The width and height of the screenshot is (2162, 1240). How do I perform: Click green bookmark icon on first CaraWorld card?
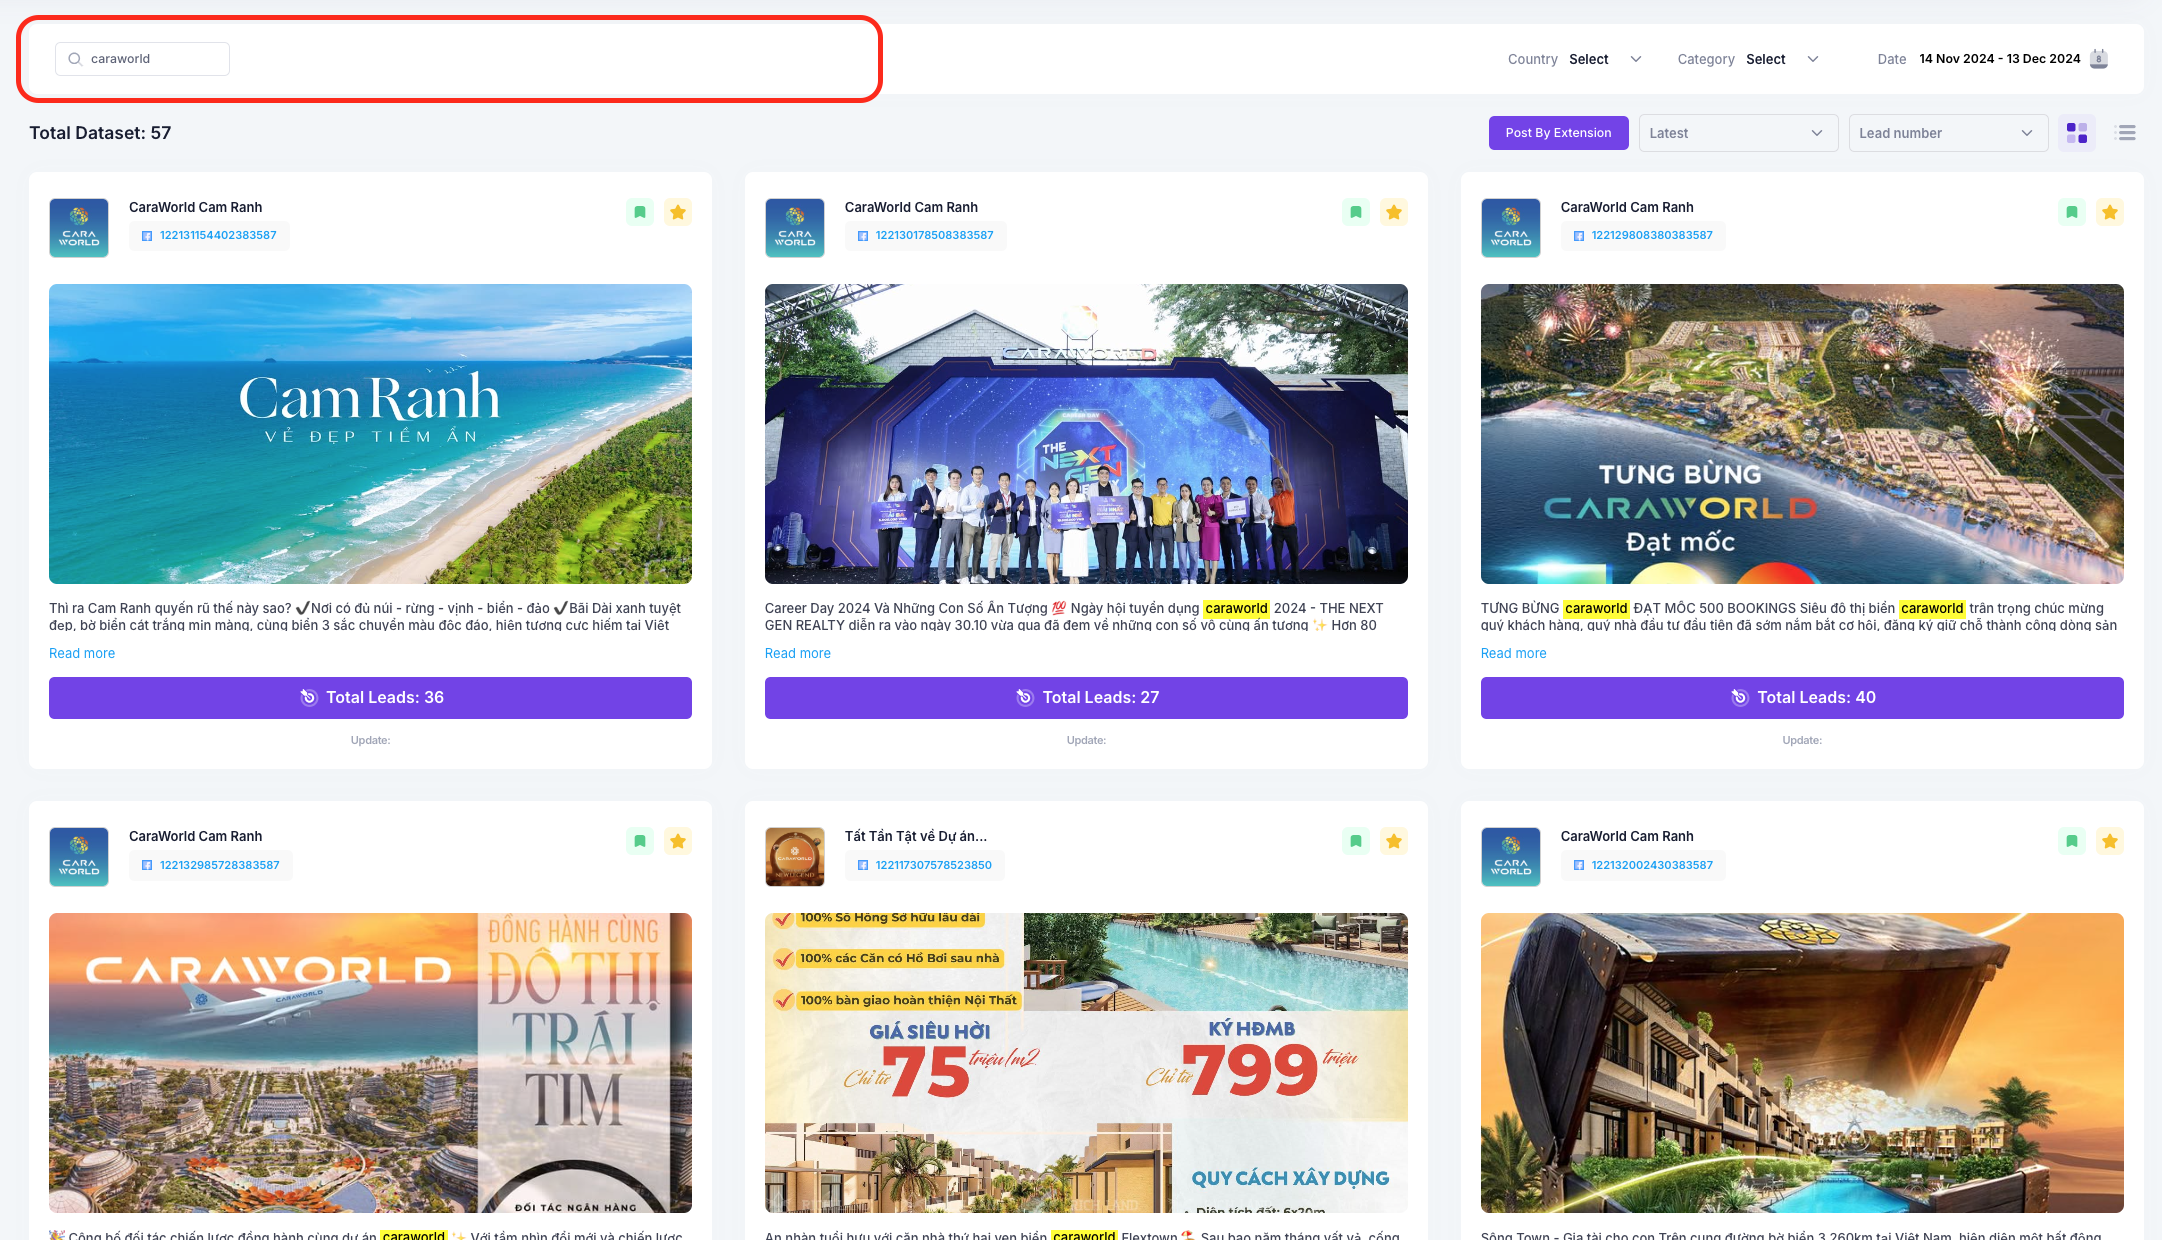640,212
